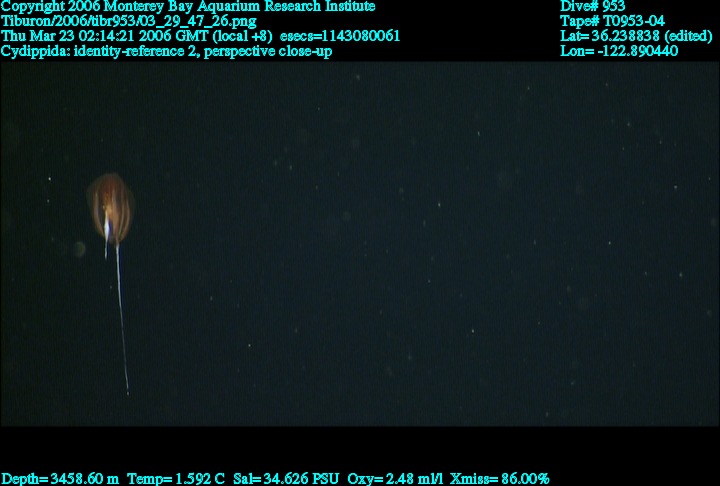Select the Tiburon/2006/tibr953 file path text
Image resolution: width=720 pixels, height=486 pixels.
(129, 21)
